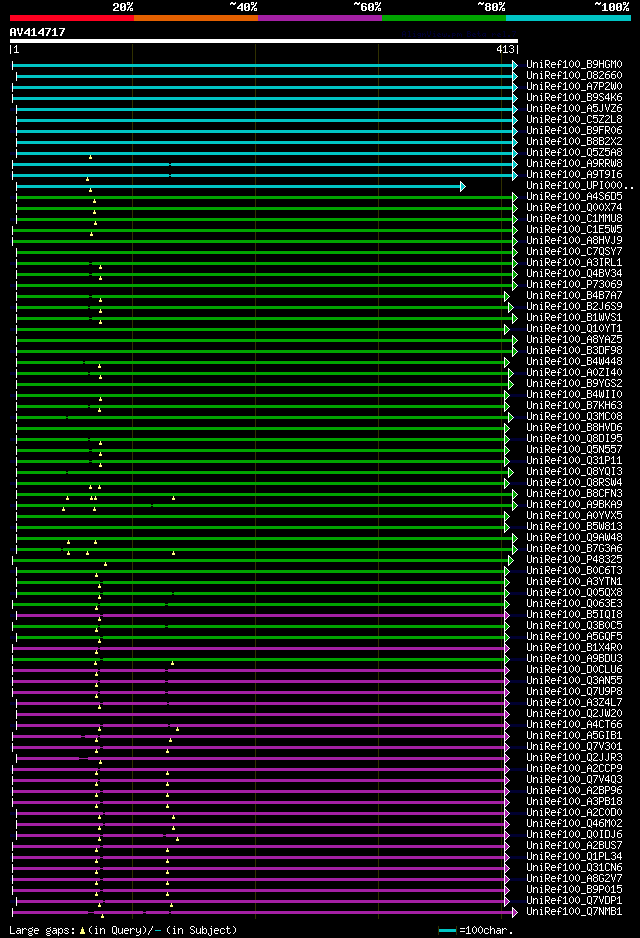Viewport: 640px width, 938px height.
Task: Open hit UniRef100_B9S4K6
Action: tap(574, 98)
